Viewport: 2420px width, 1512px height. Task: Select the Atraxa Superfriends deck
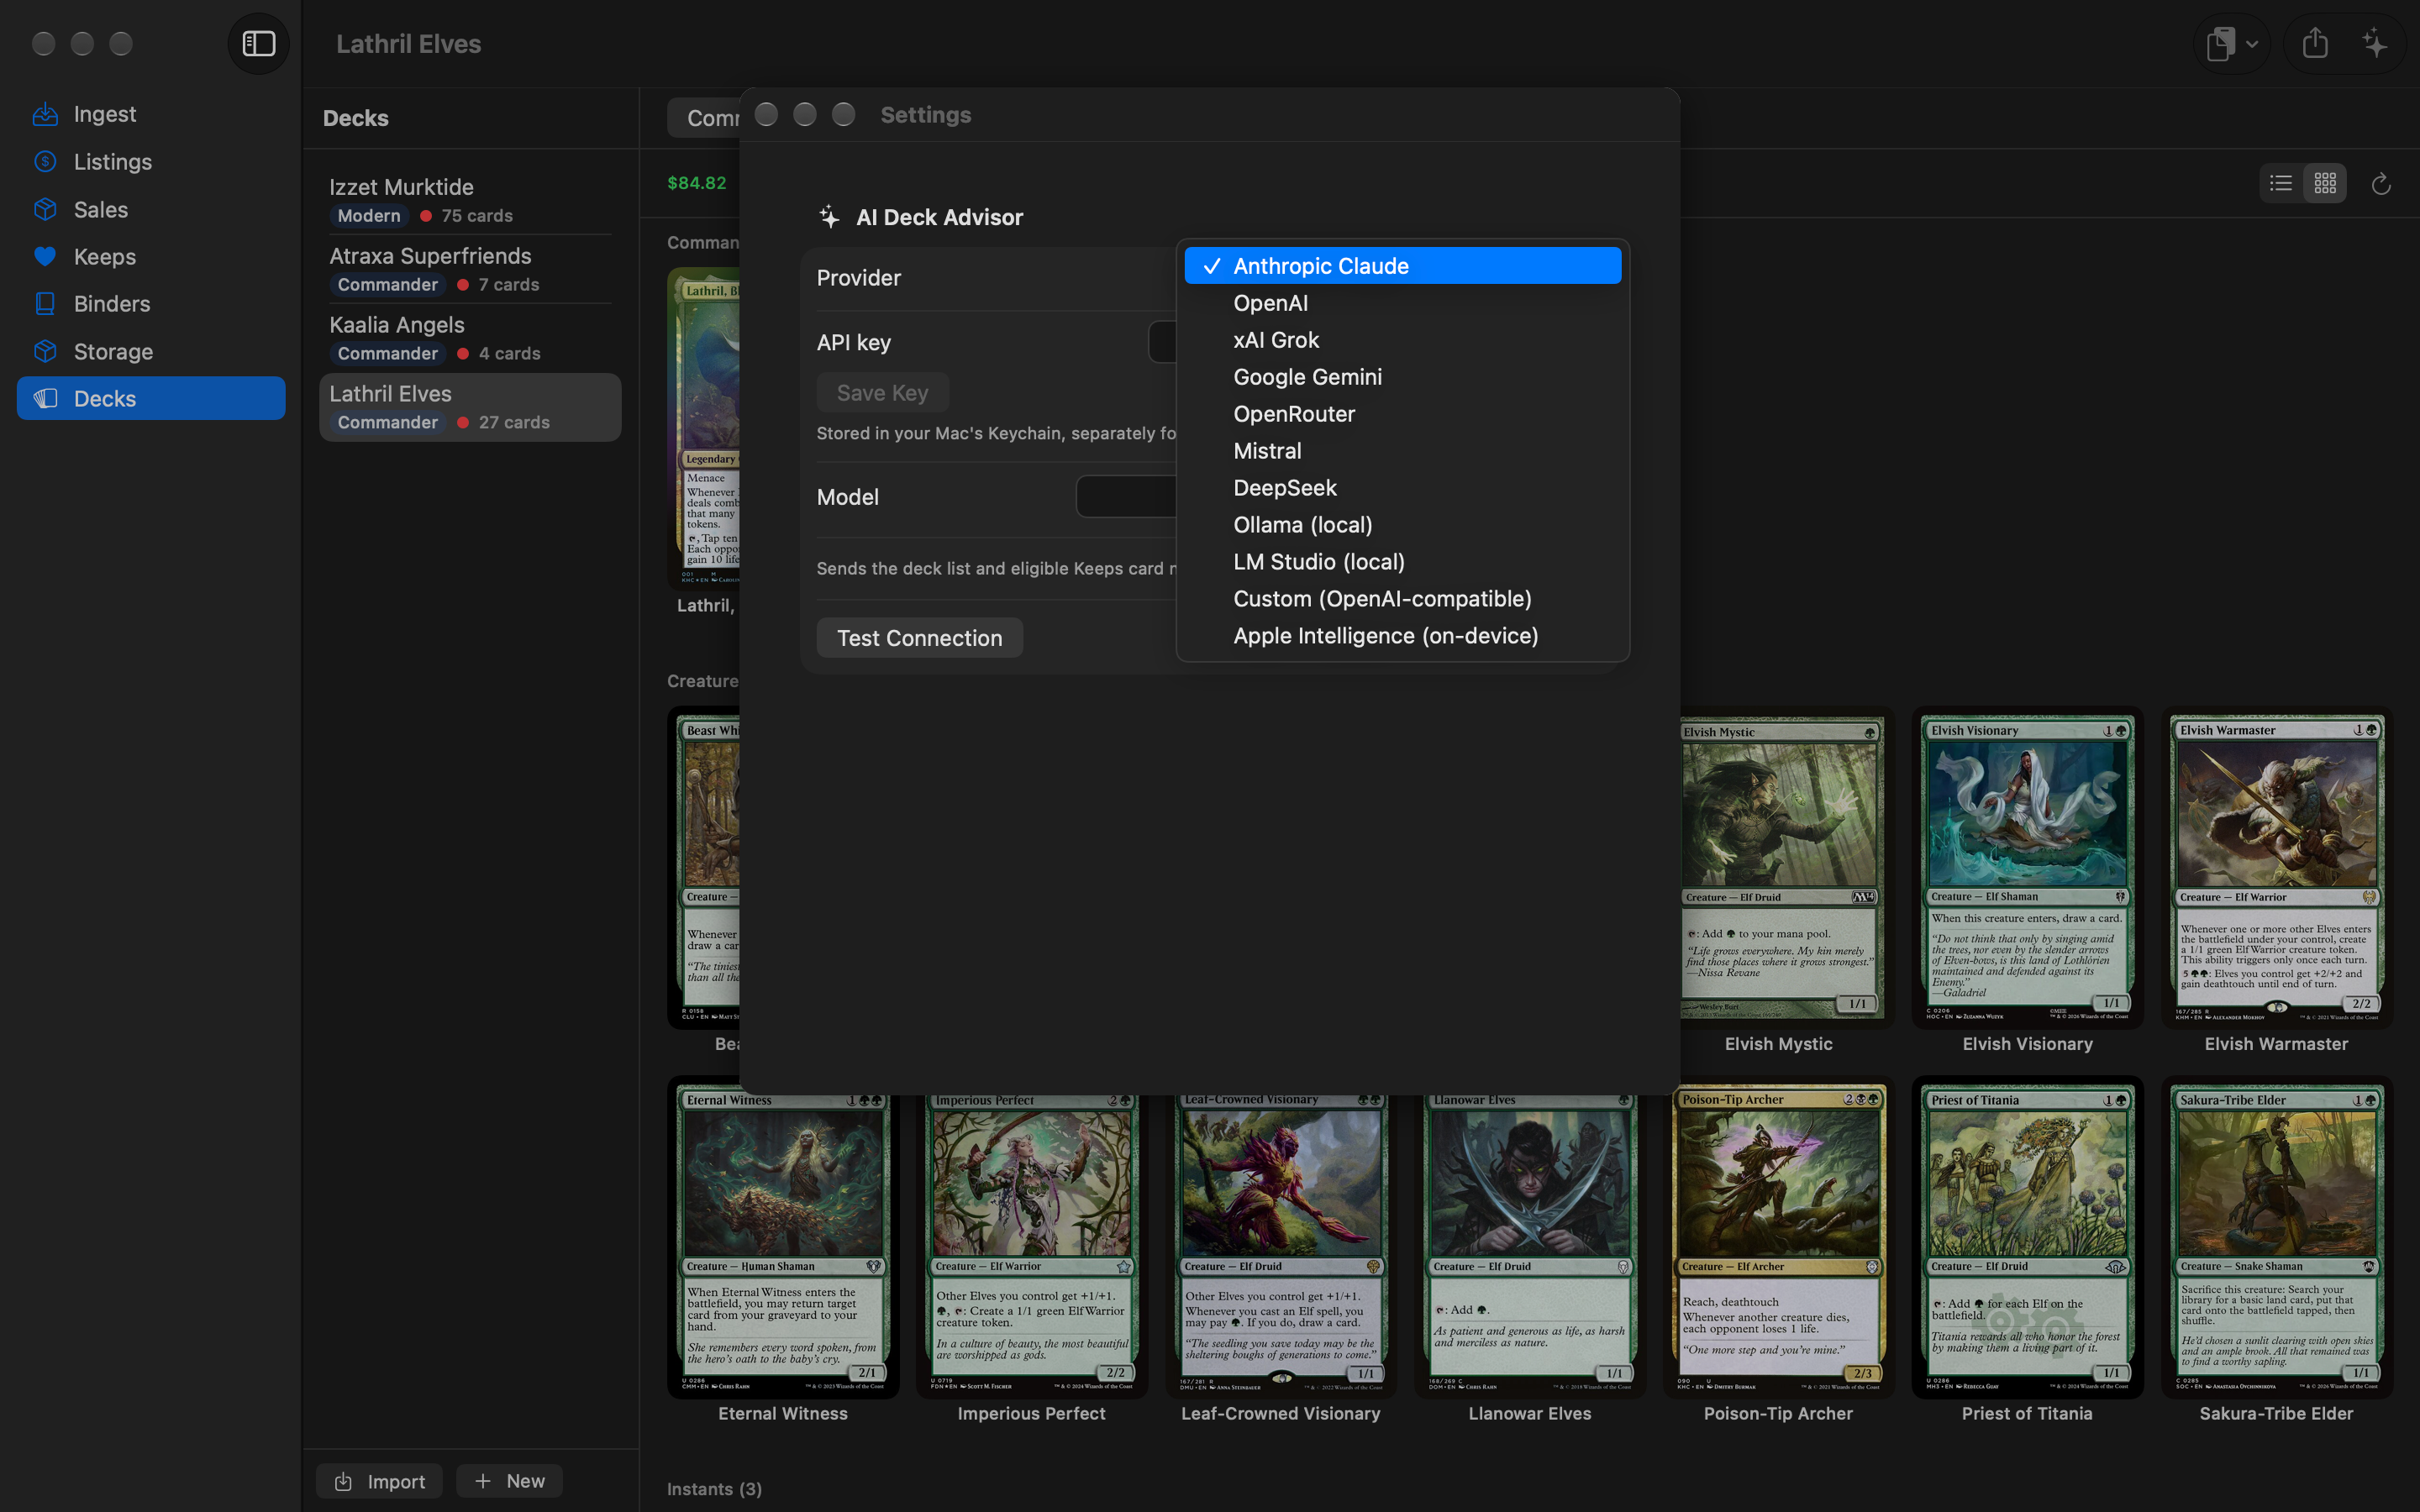coord(470,269)
